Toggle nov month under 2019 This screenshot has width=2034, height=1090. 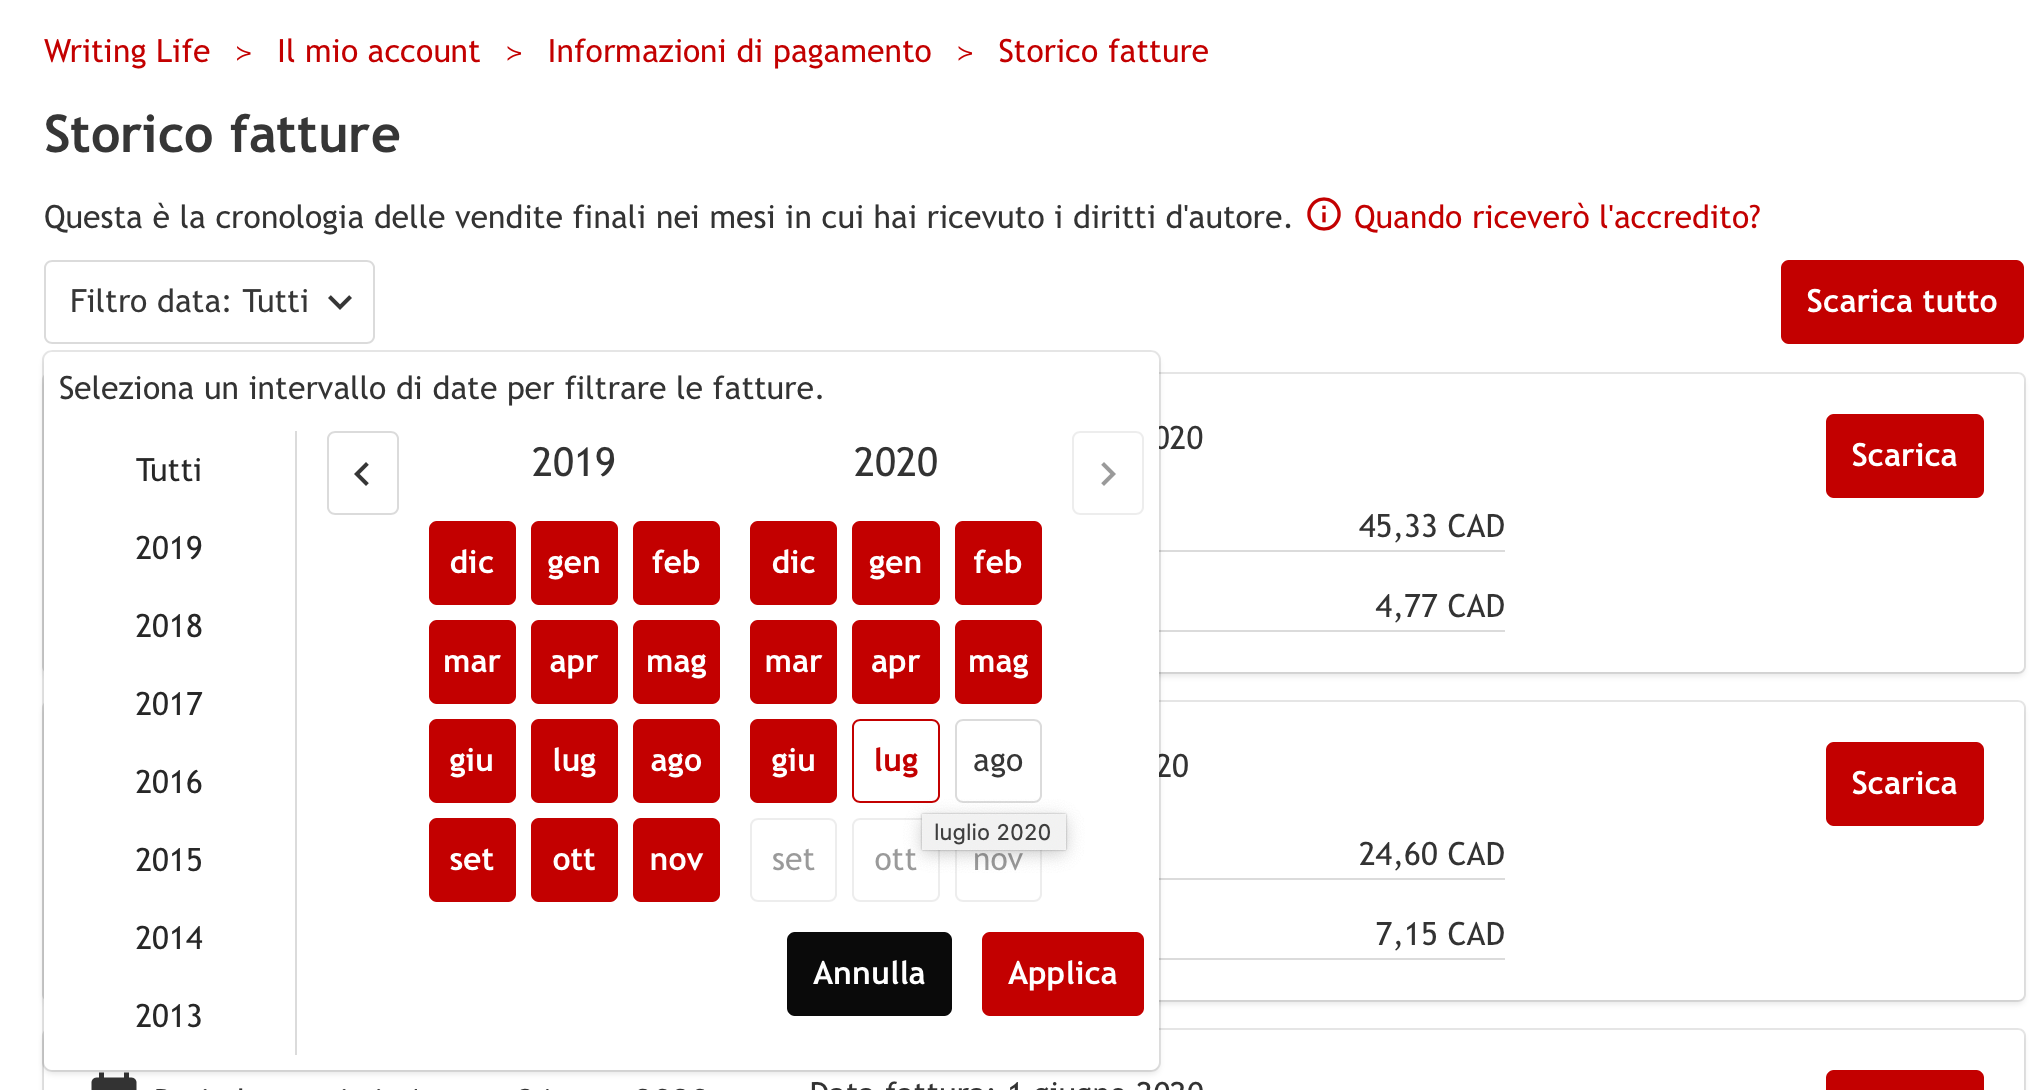pyautogui.click(x=676, y=860)
